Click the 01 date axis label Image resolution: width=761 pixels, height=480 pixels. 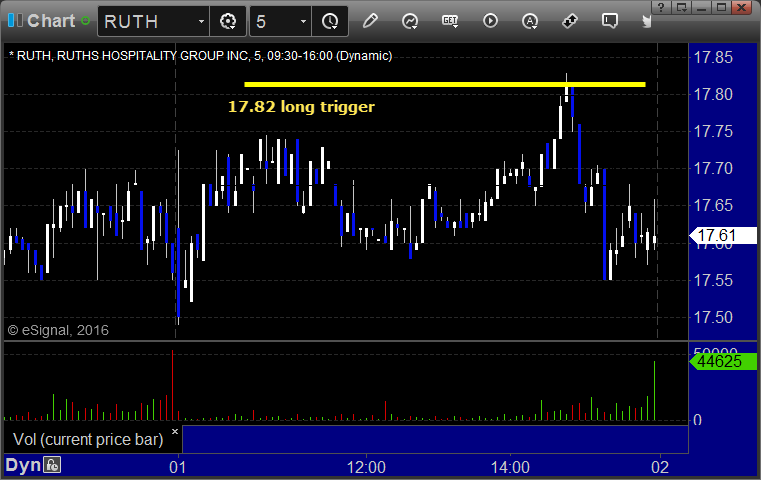pyautogui.click(x=178, y=467)
